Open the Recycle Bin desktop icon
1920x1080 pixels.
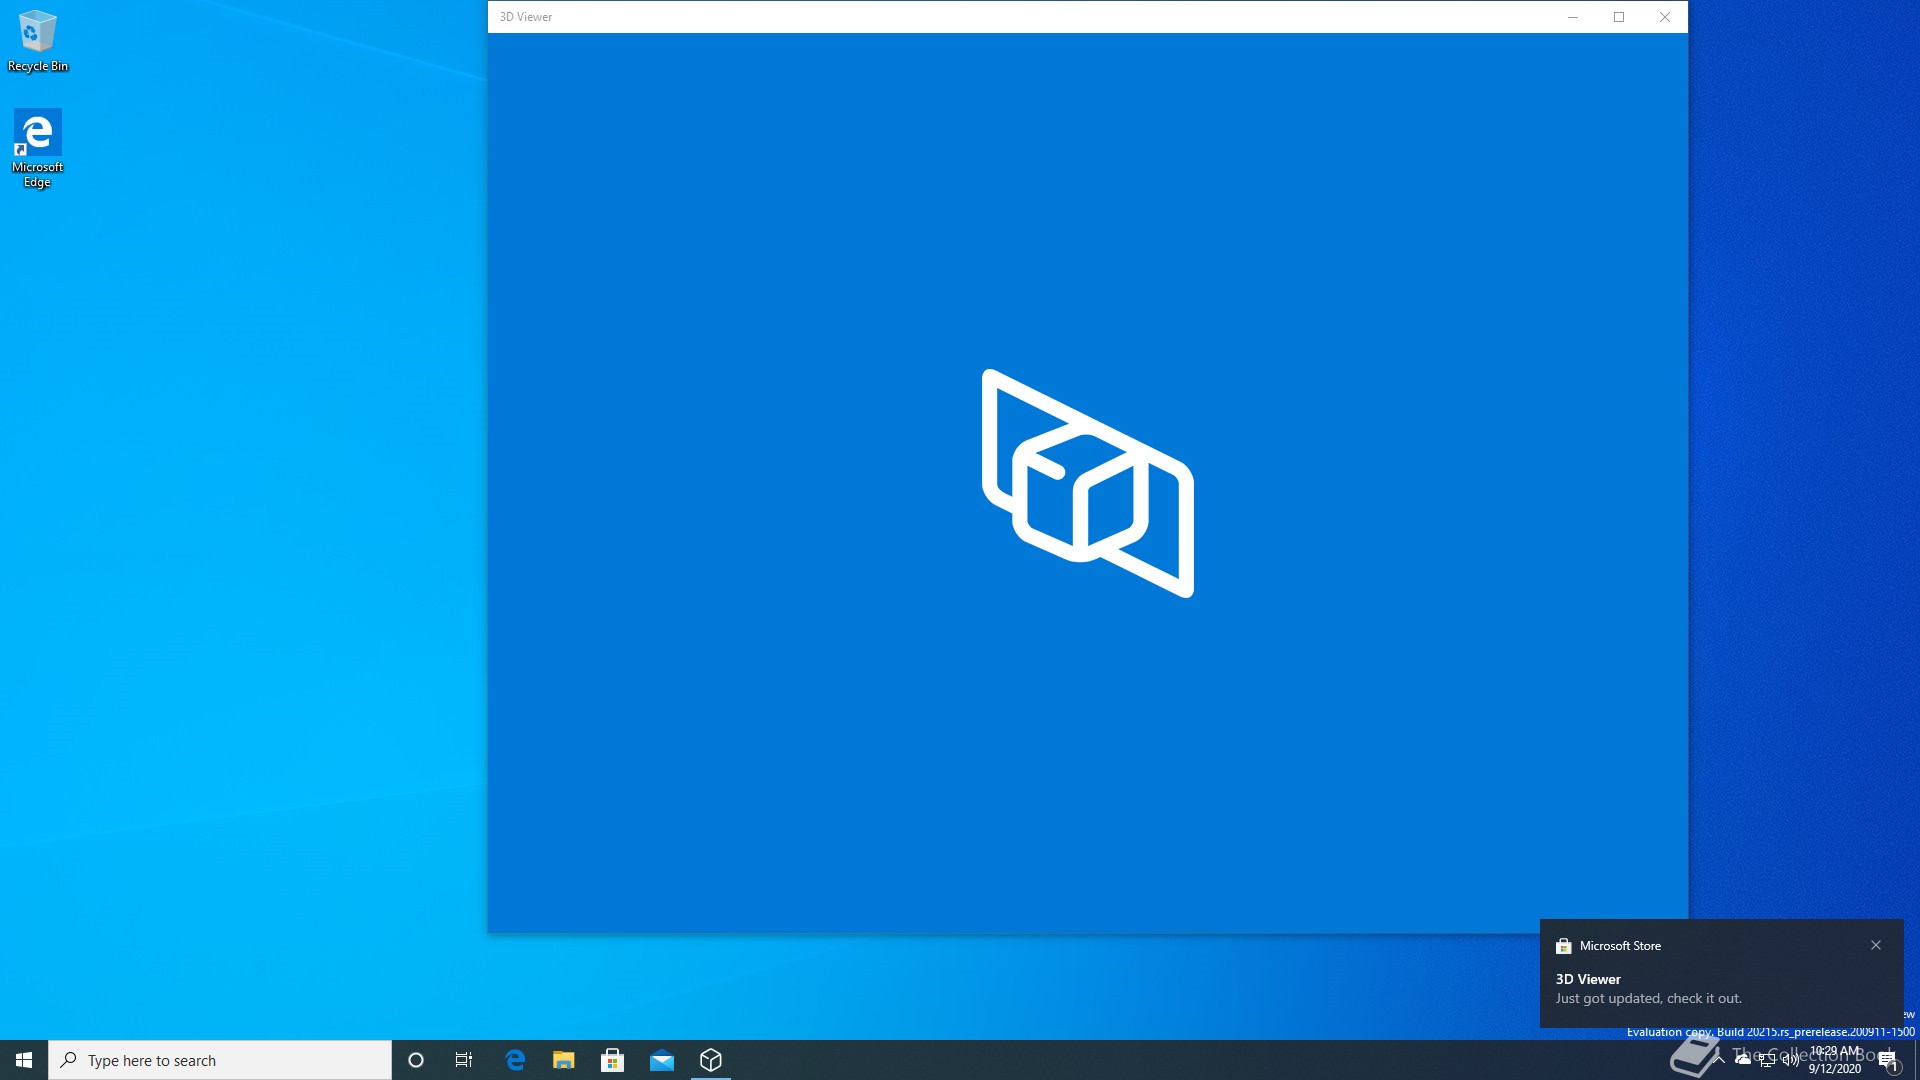click(38, 41)
